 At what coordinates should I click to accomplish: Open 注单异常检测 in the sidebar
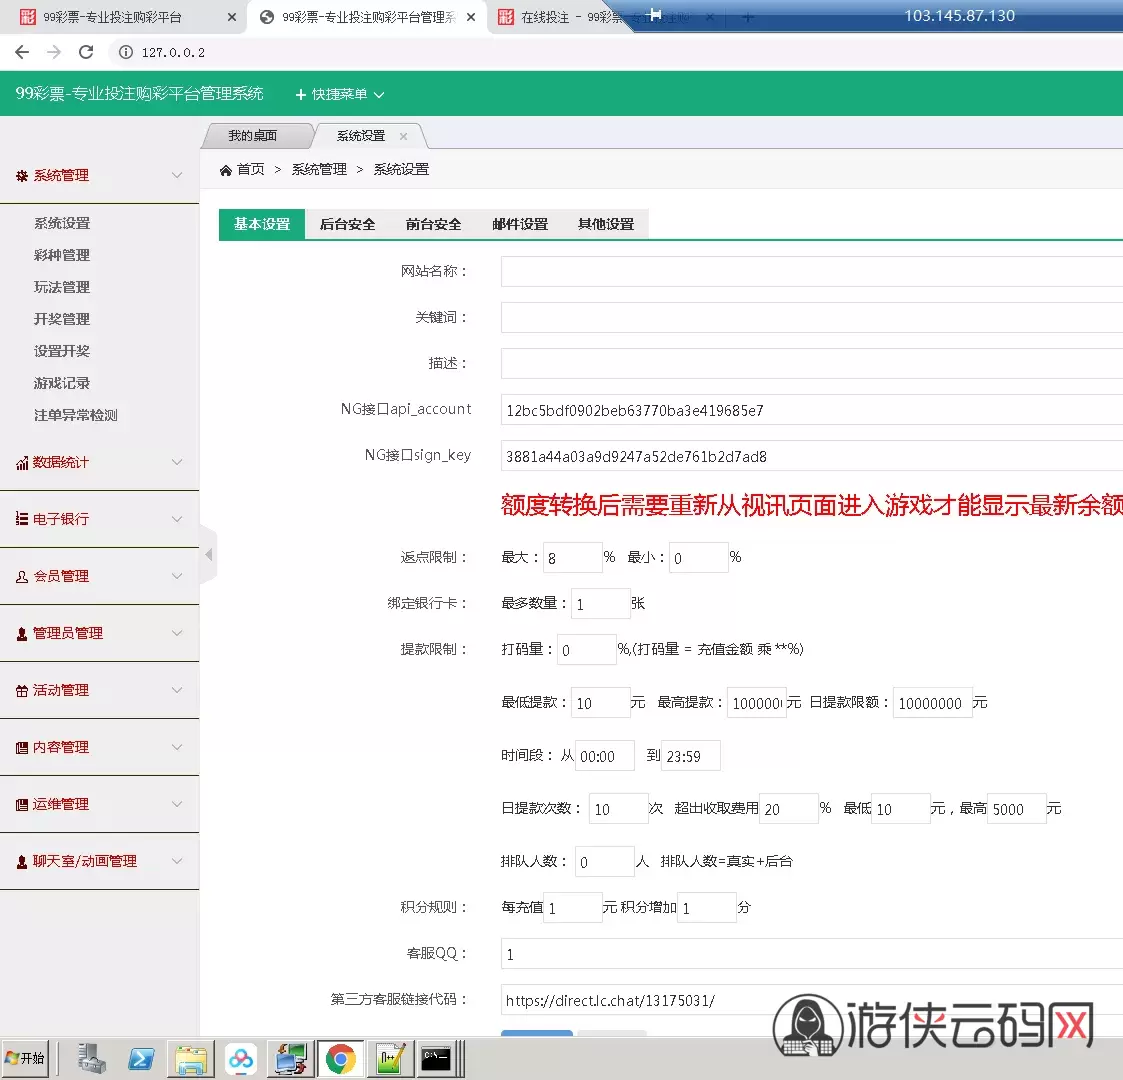(76, 415)
